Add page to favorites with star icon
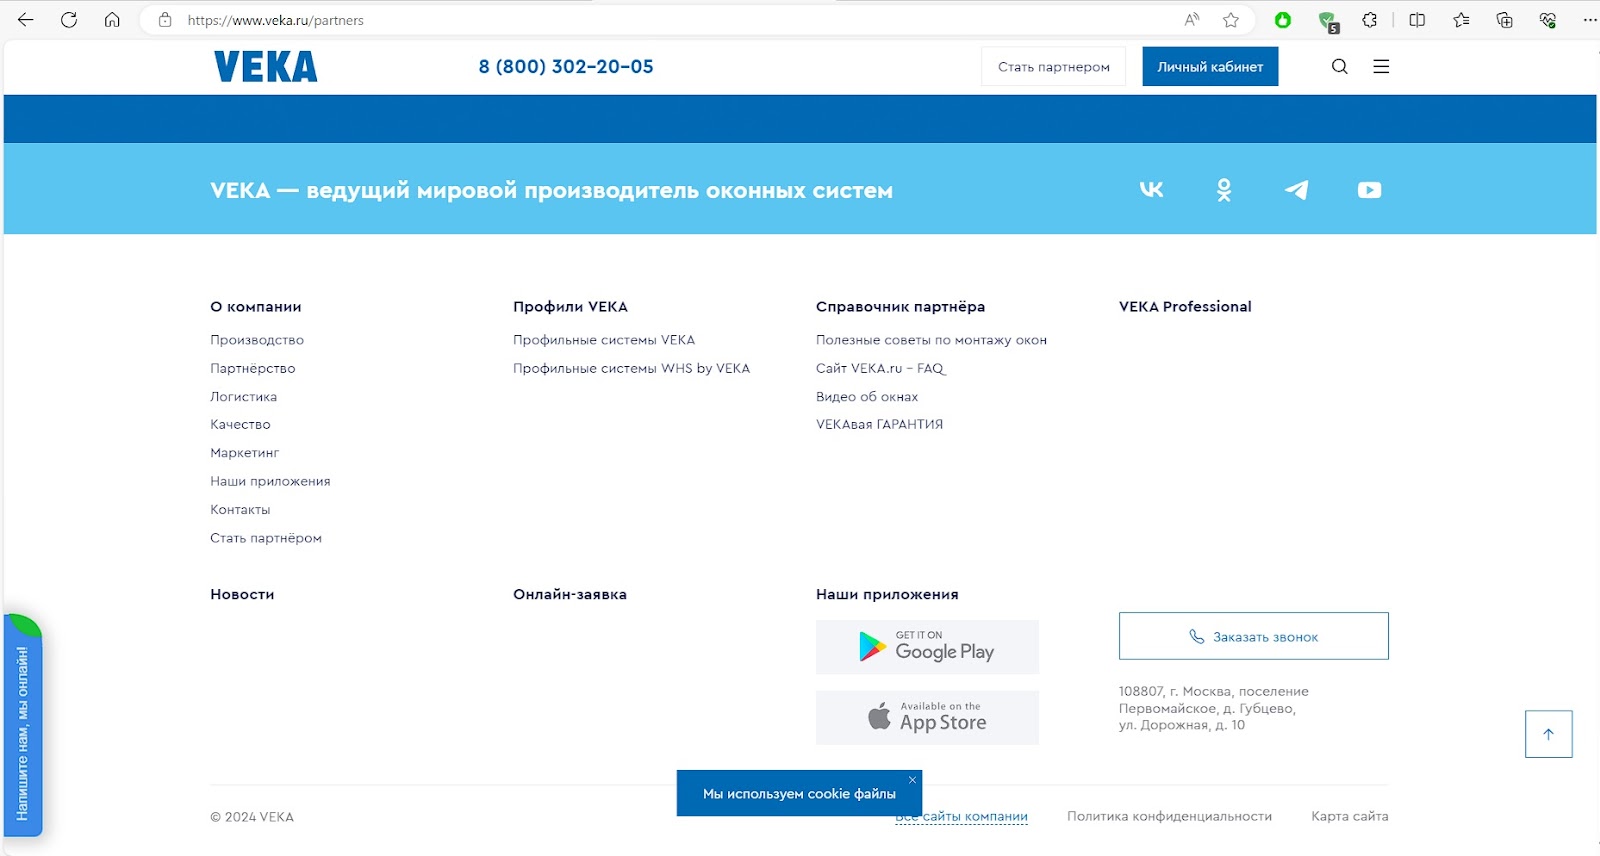The height and width of the screenshot is (856, 1600). click(x=1231, y=20)
